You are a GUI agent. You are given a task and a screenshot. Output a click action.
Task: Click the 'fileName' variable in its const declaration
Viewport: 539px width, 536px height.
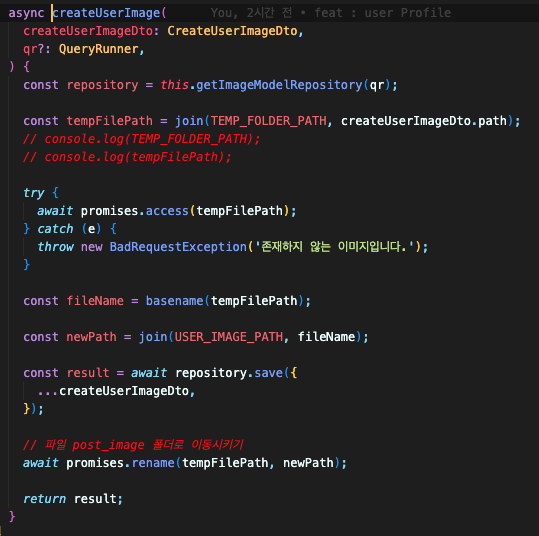point(95,301)
